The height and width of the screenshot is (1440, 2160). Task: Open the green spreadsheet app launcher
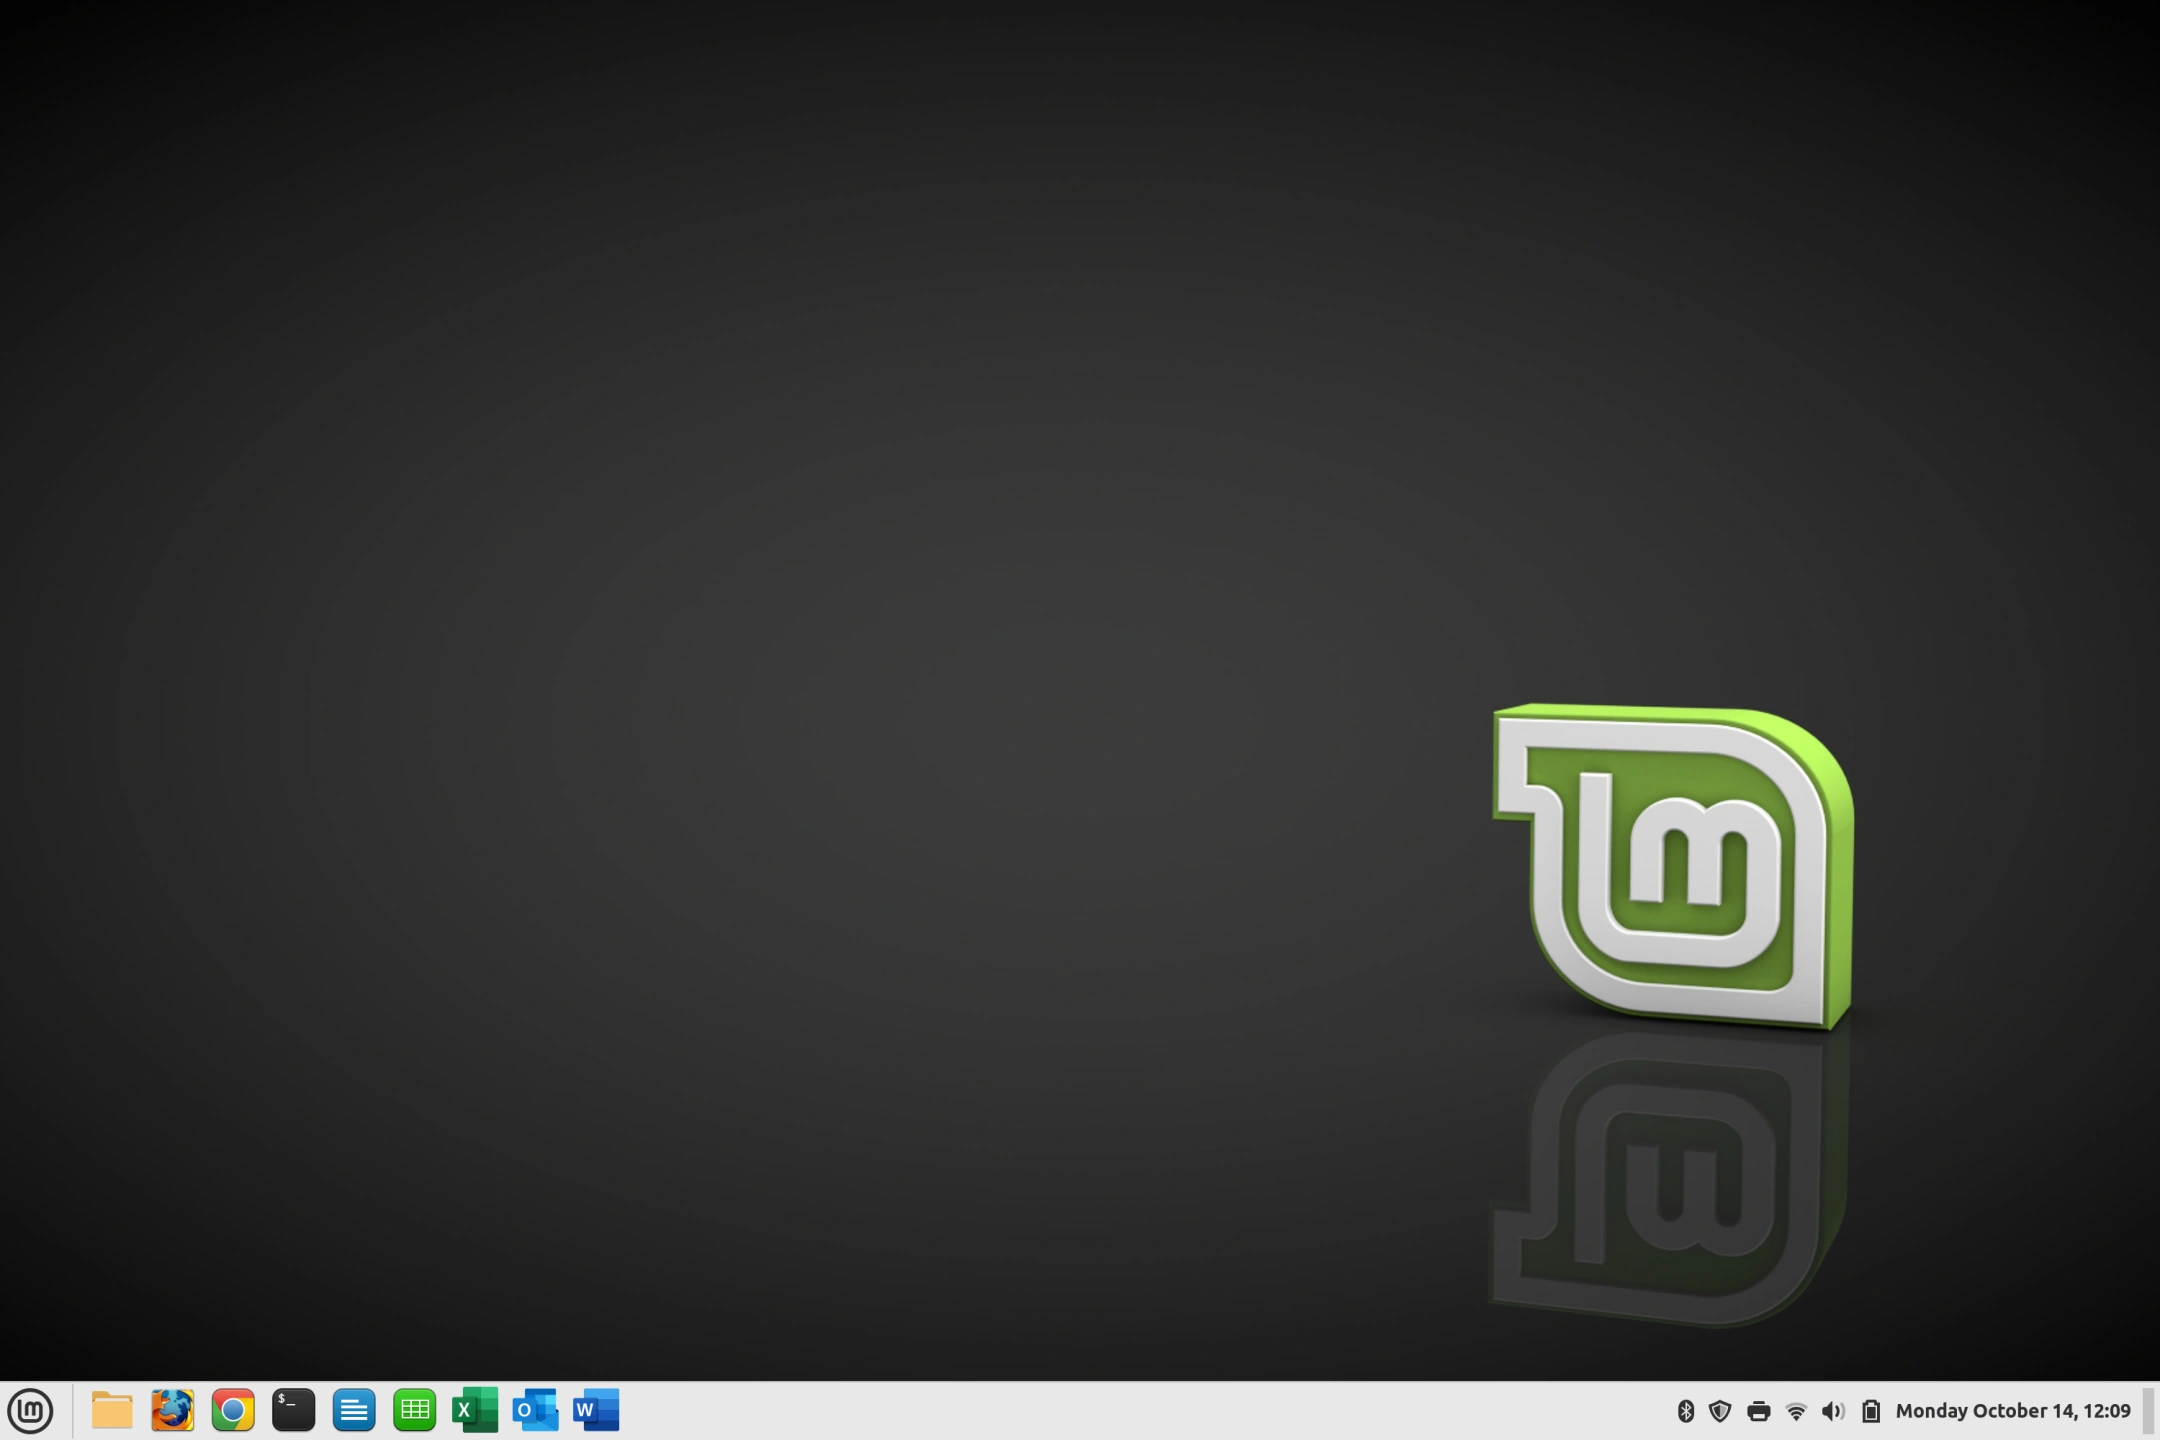[x=414, y=1411]
